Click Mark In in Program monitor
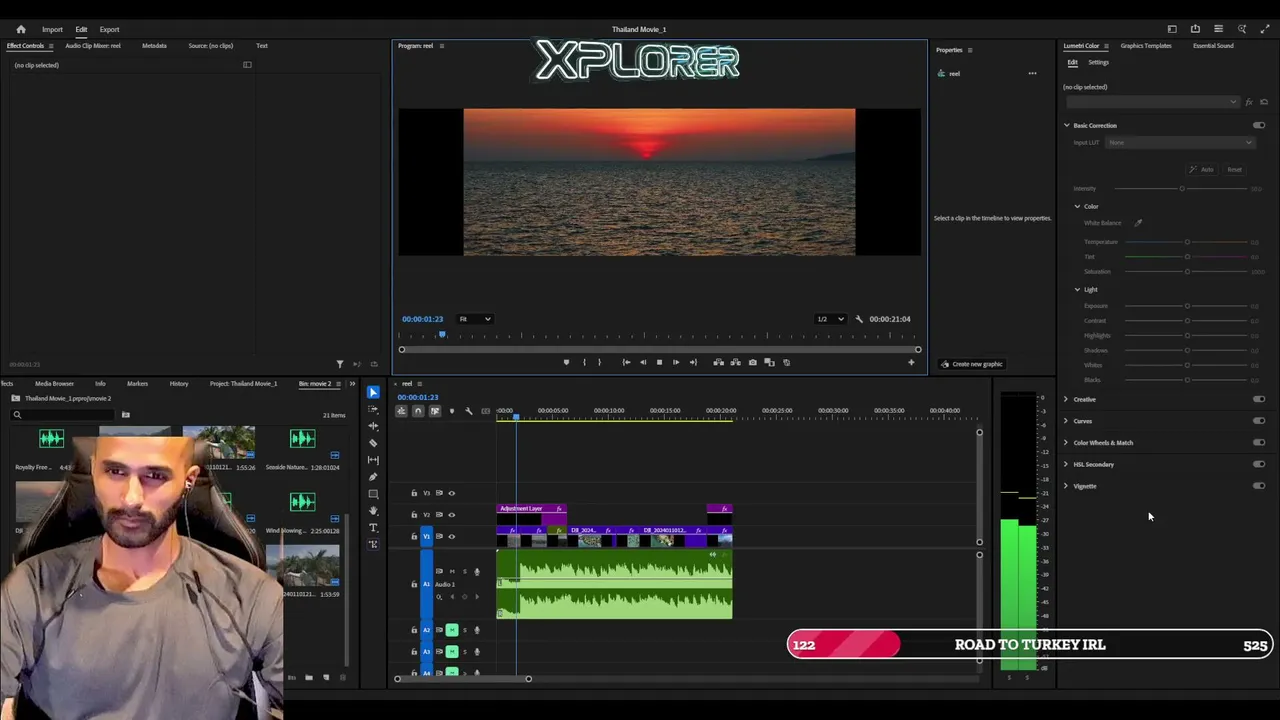The width and height of the screenshot is (1280, 720). [584, 362]
